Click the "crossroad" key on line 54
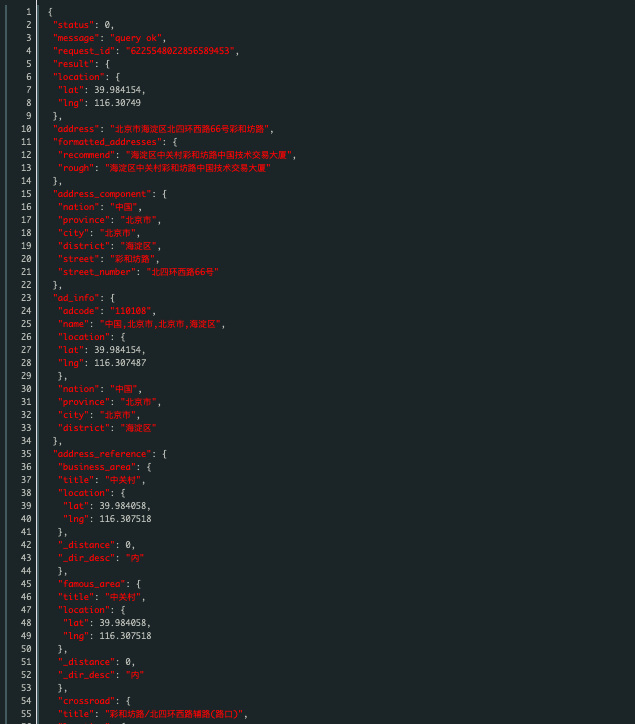 (x=86, y=701)
